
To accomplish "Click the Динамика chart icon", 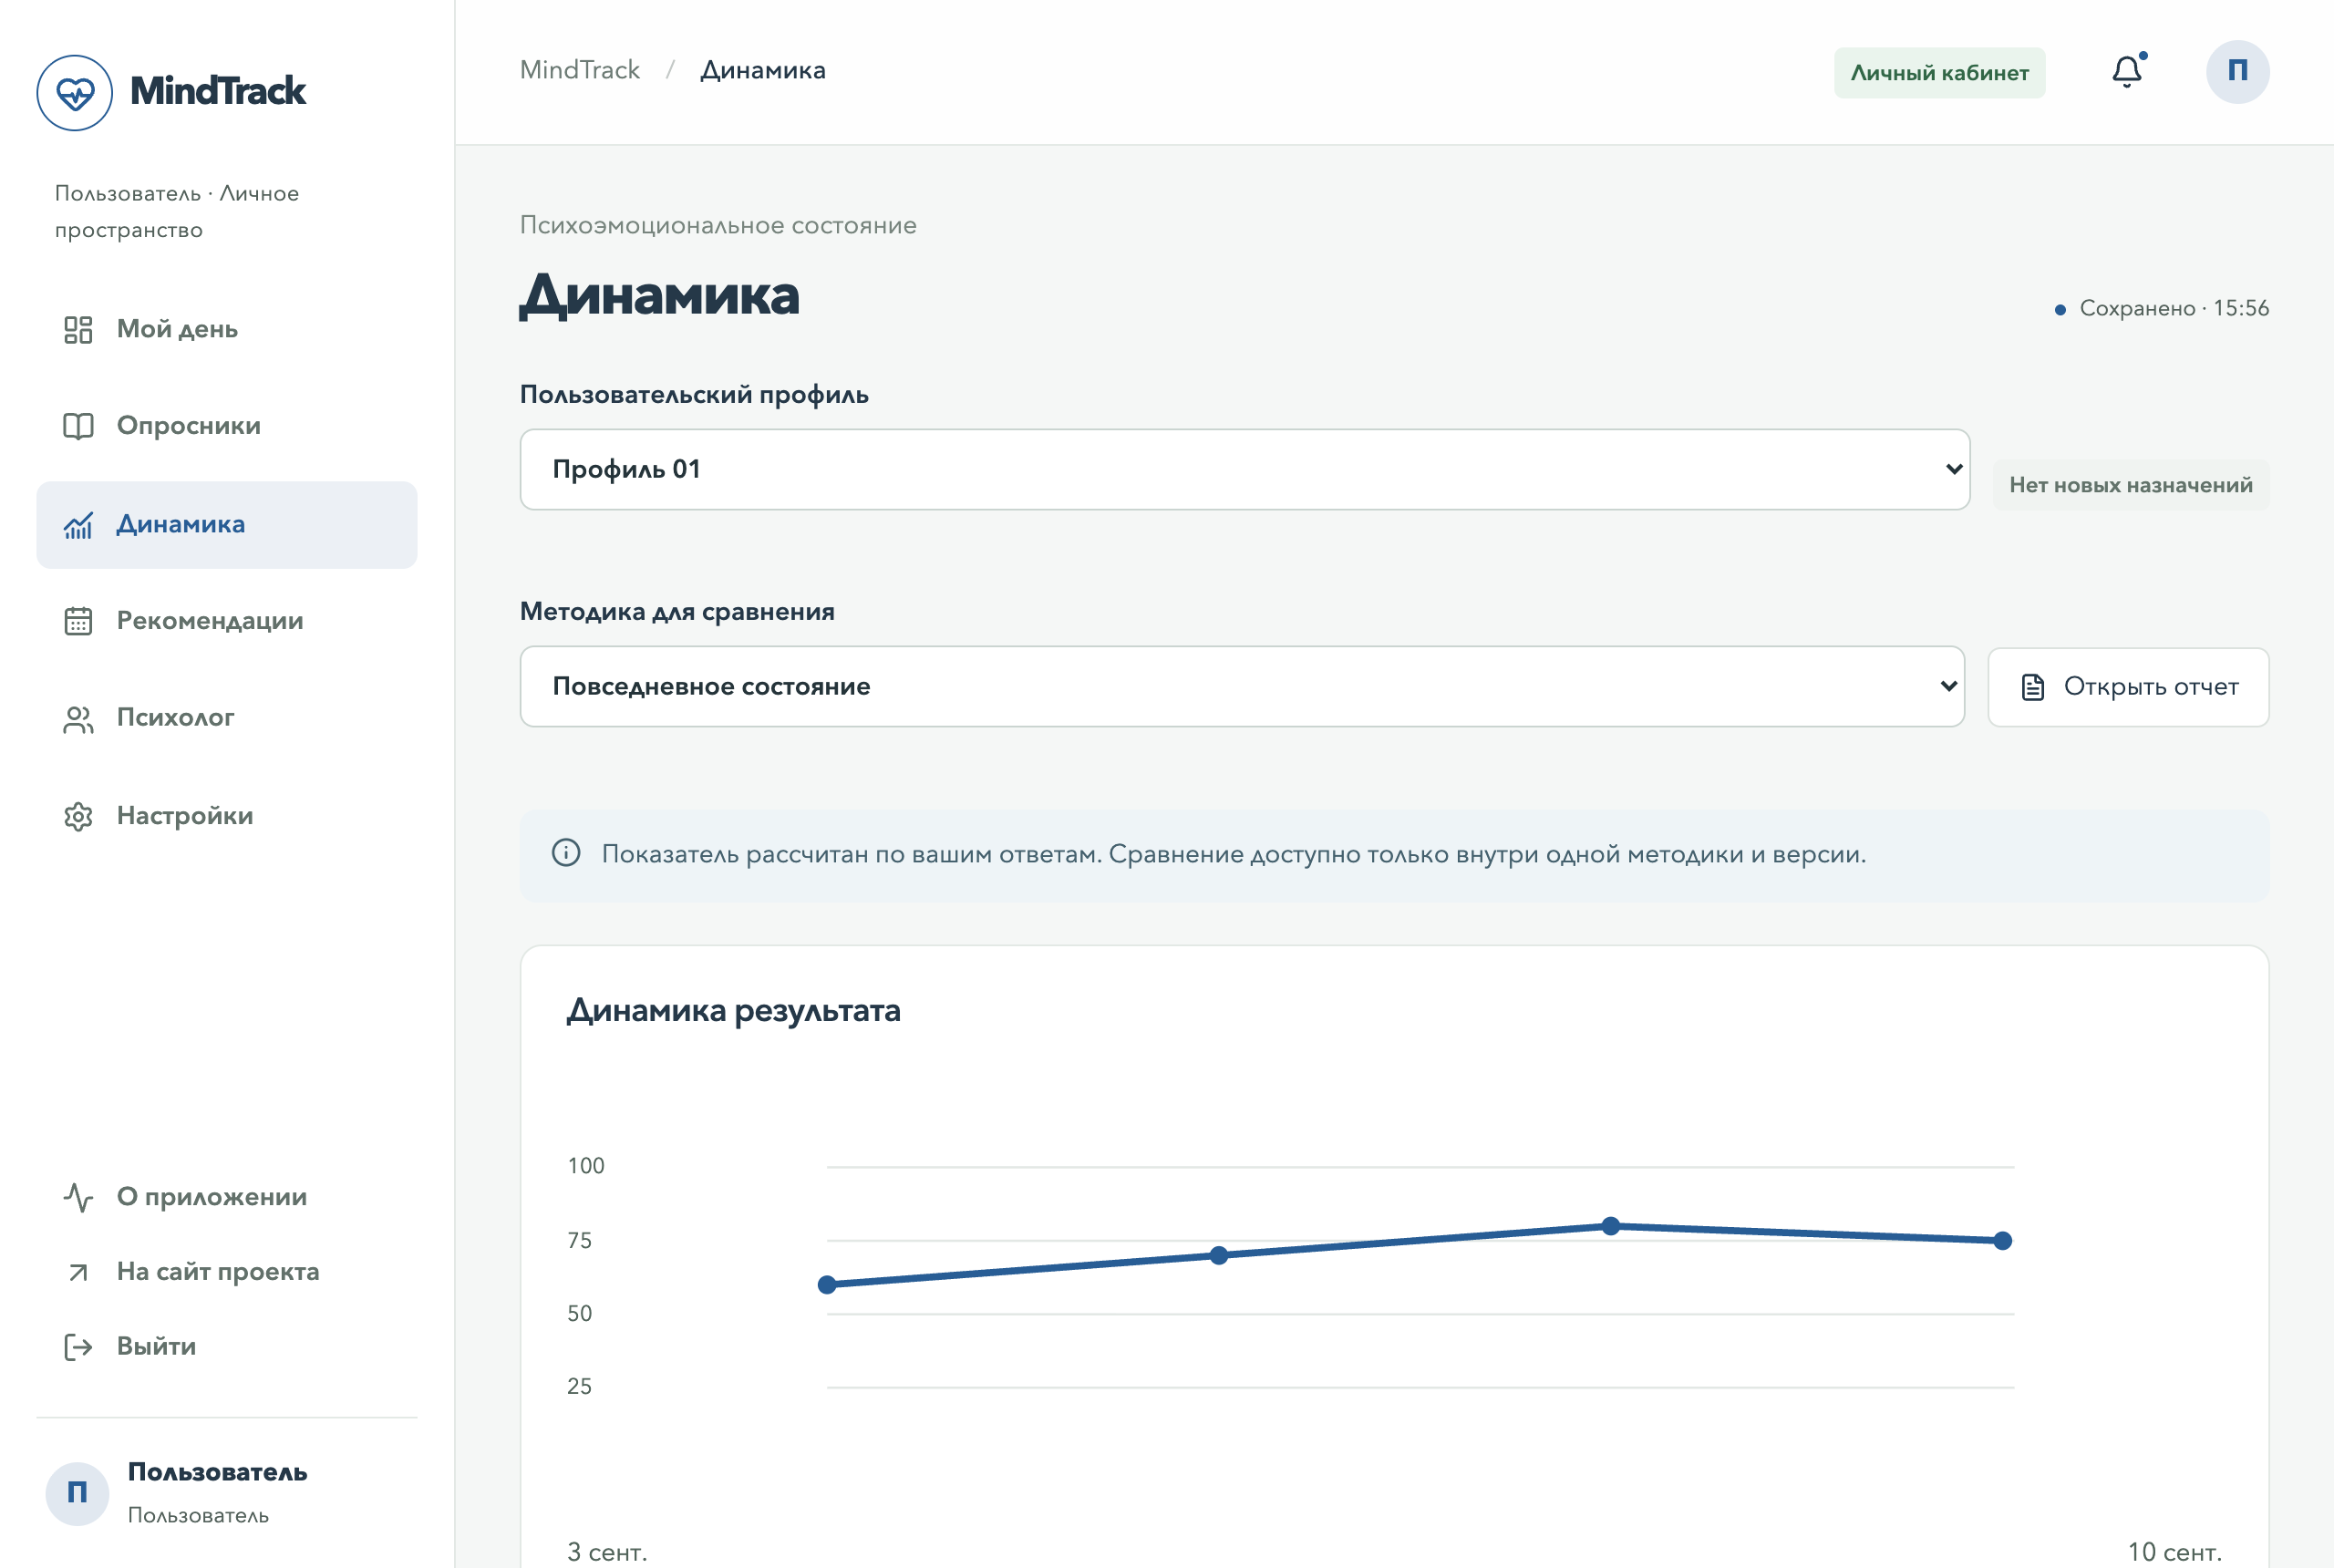I will pyautogui.click(x=78, y=525).
